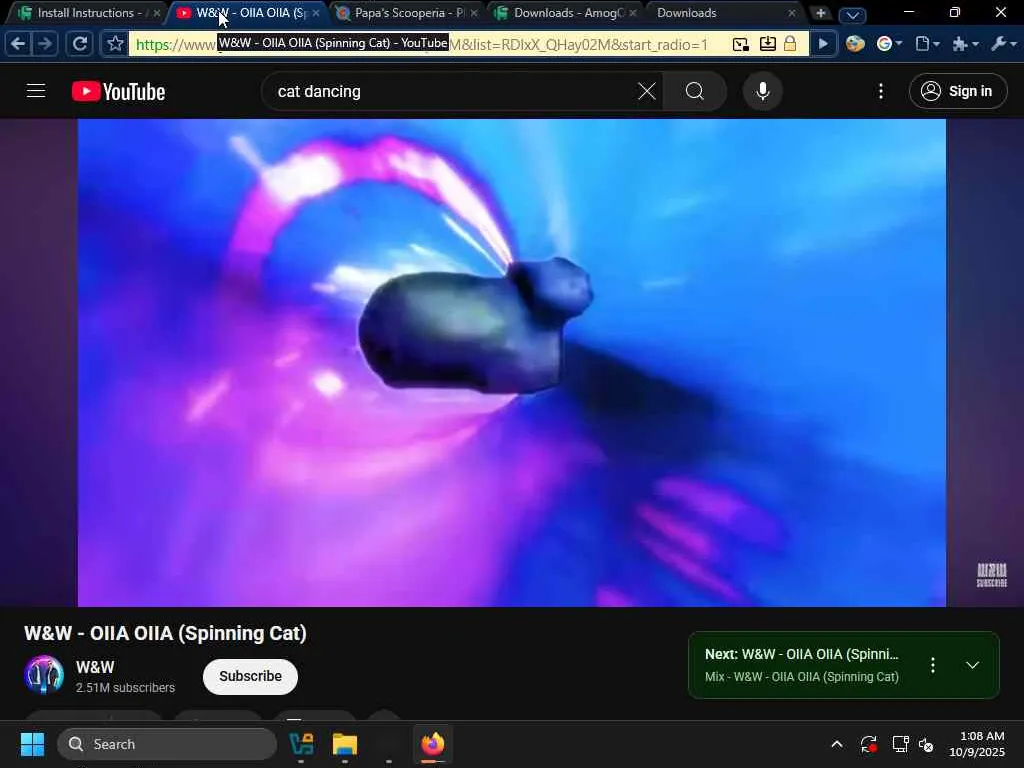Image resolution: width=1024 pixels, height=768 pixels.
Task: Open the Firefox-style browser on the taskbar
Action: [432, 744]
